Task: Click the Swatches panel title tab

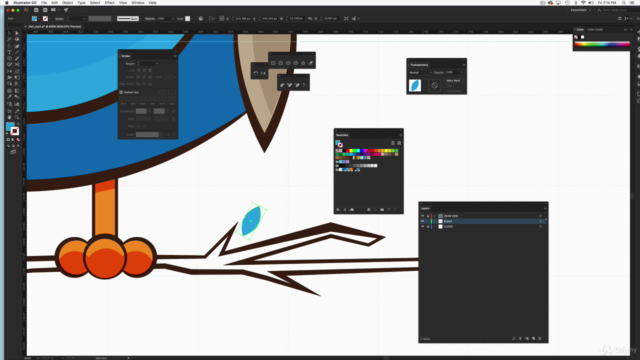Action: 342,135
